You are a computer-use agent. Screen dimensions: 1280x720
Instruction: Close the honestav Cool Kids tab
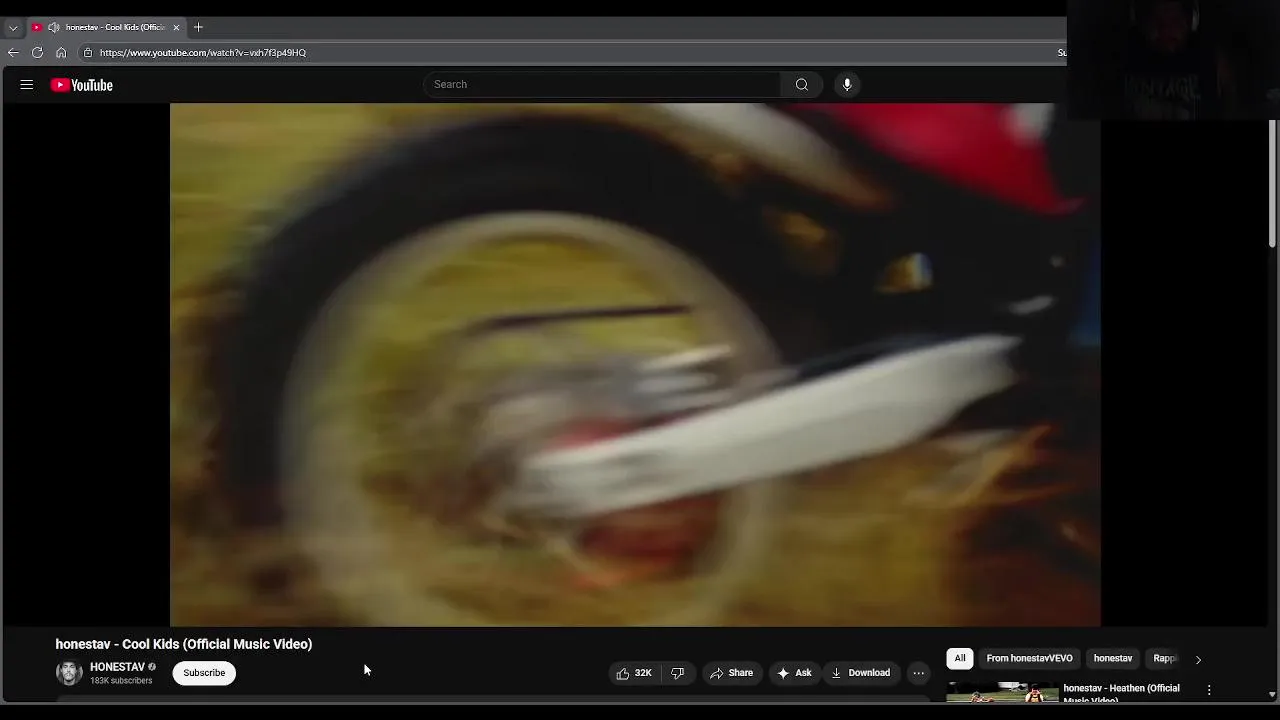[x=176, y=27]
